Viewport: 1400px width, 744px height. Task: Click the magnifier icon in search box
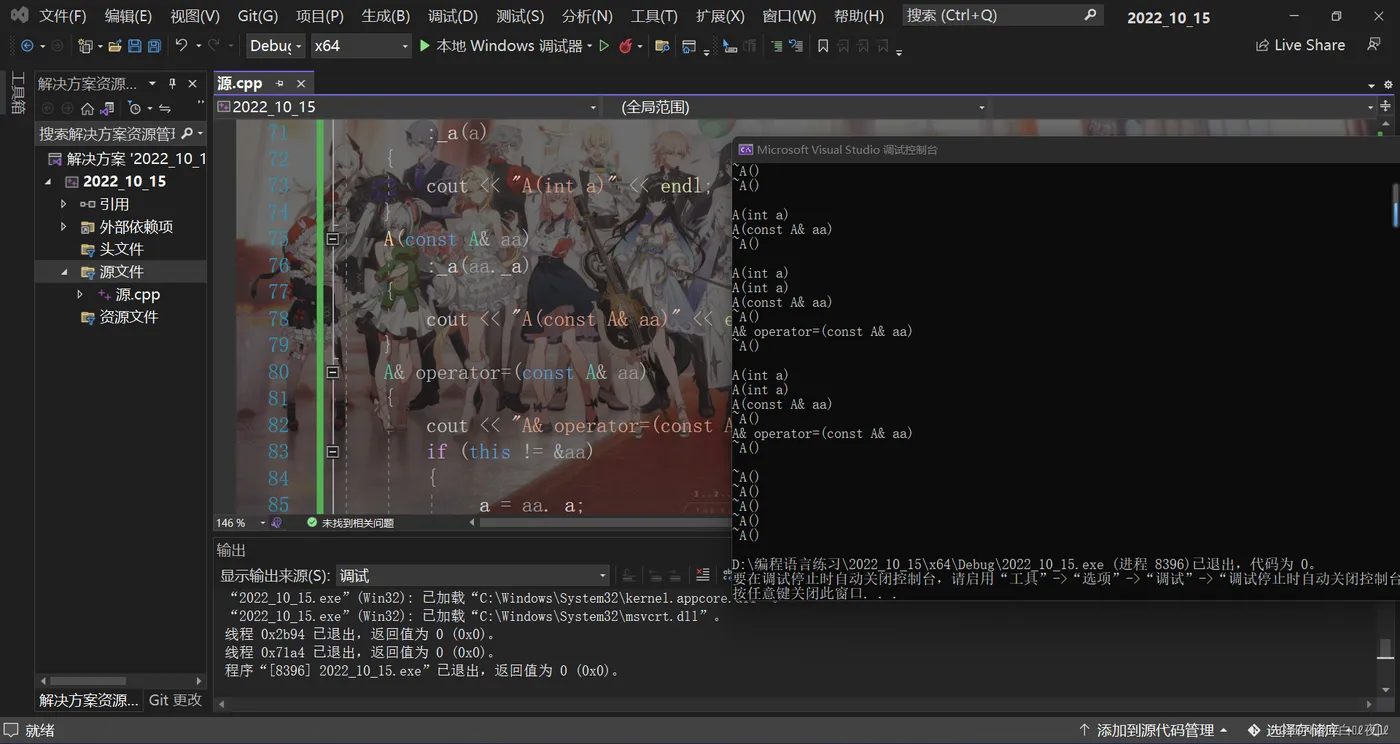tap(1090, 15)
